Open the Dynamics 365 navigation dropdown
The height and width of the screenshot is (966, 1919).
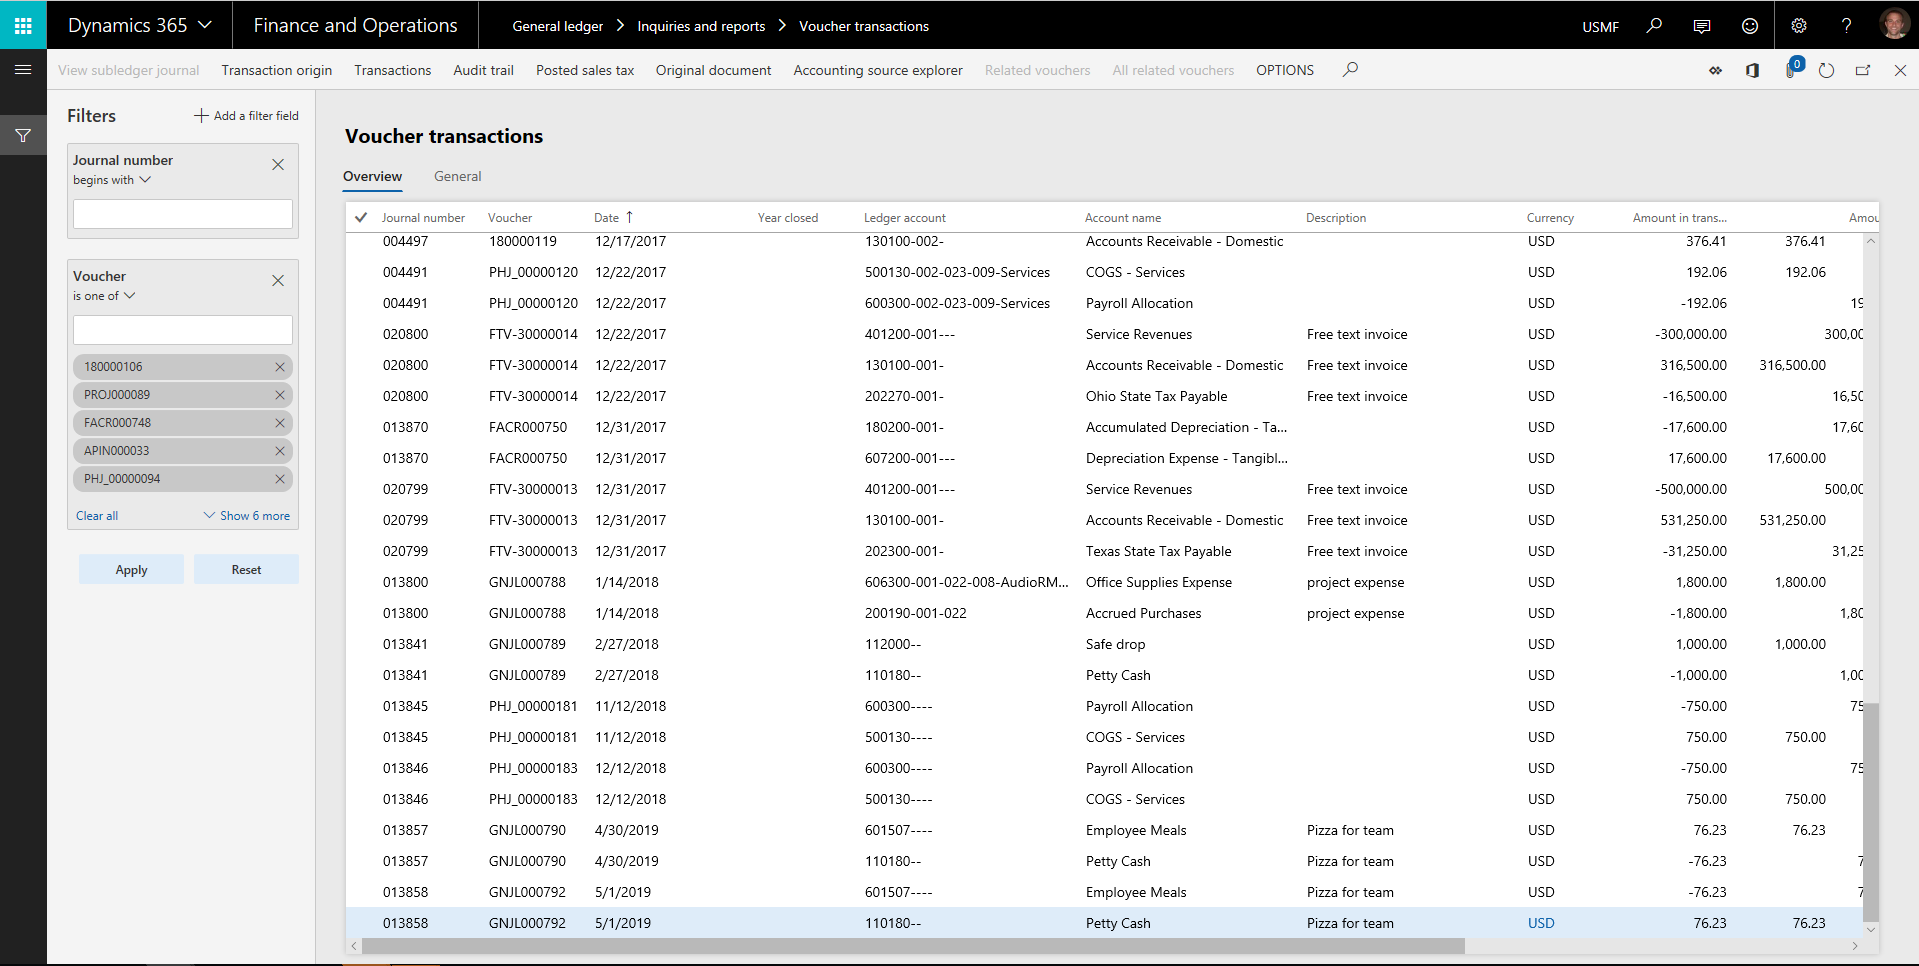(138, 24)
